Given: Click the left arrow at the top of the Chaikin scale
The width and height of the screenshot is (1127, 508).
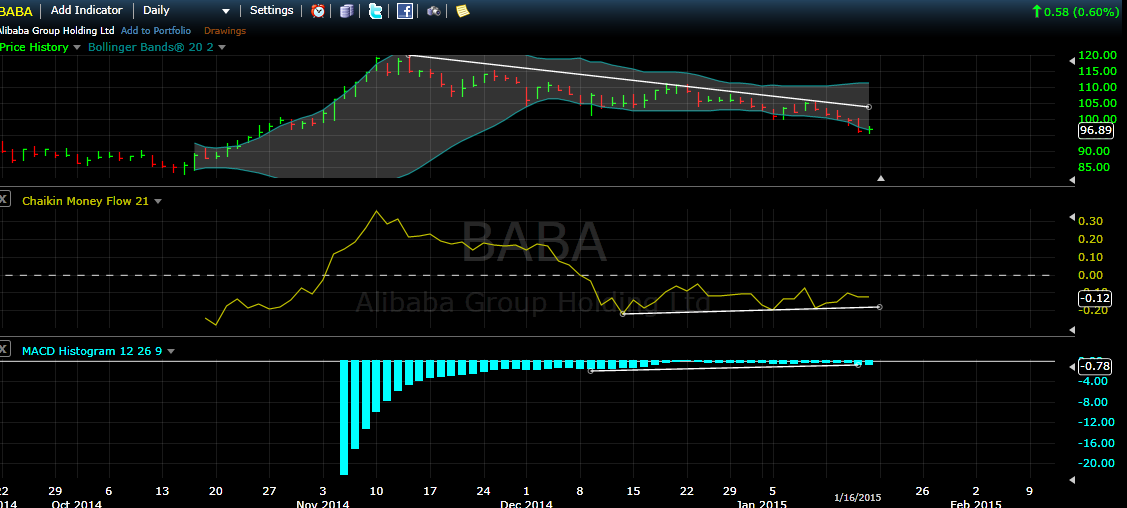Looking at the screenshot, I should (x=1072, y=218).
